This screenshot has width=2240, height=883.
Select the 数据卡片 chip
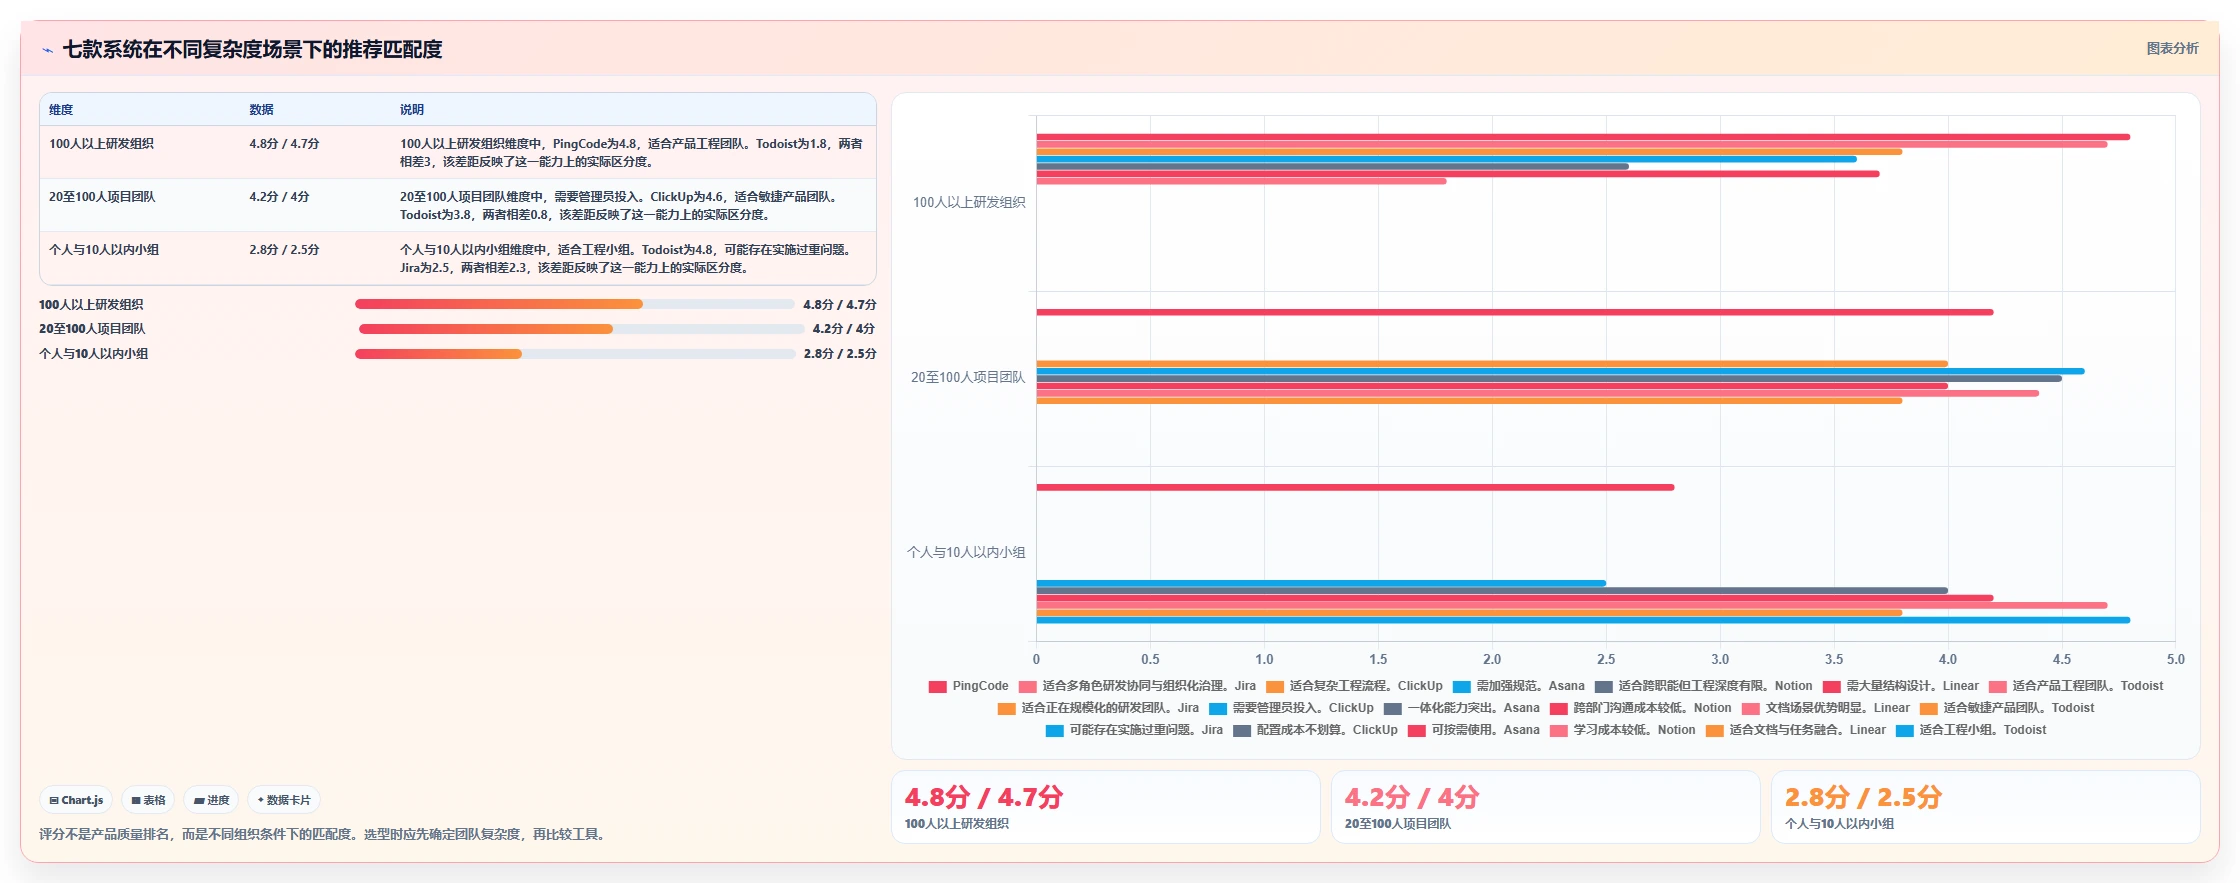point(284,800)
